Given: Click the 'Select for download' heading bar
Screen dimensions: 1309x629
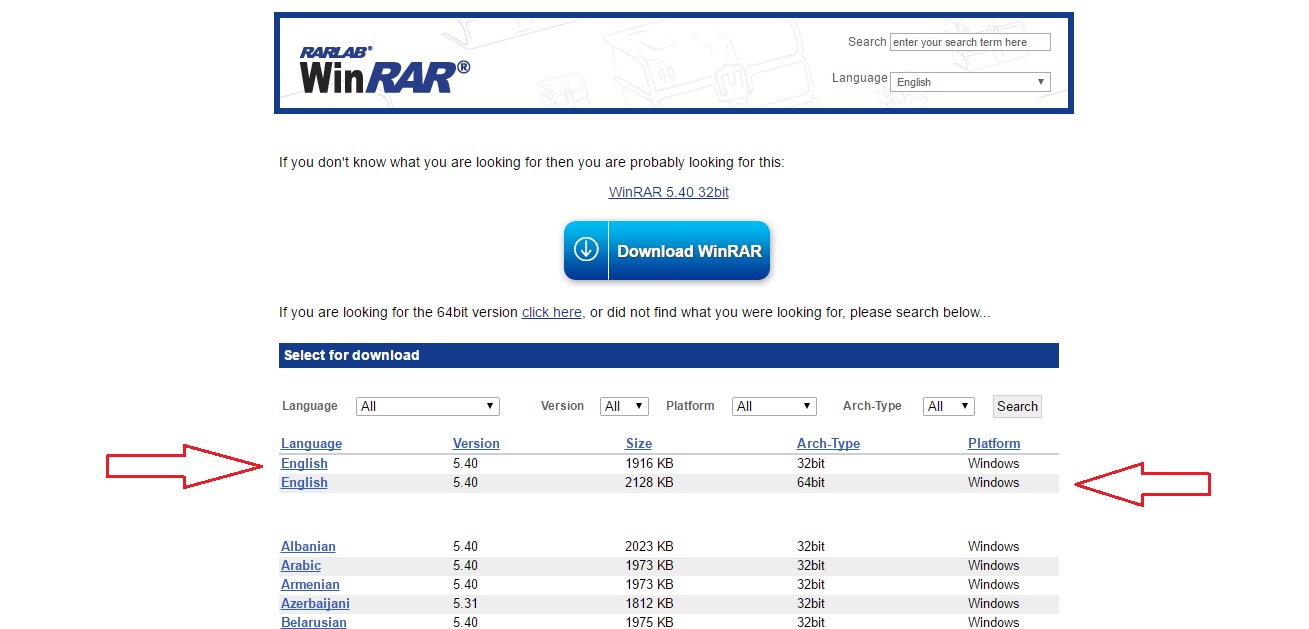Looking at the screenshot, I should click(668, 355).
